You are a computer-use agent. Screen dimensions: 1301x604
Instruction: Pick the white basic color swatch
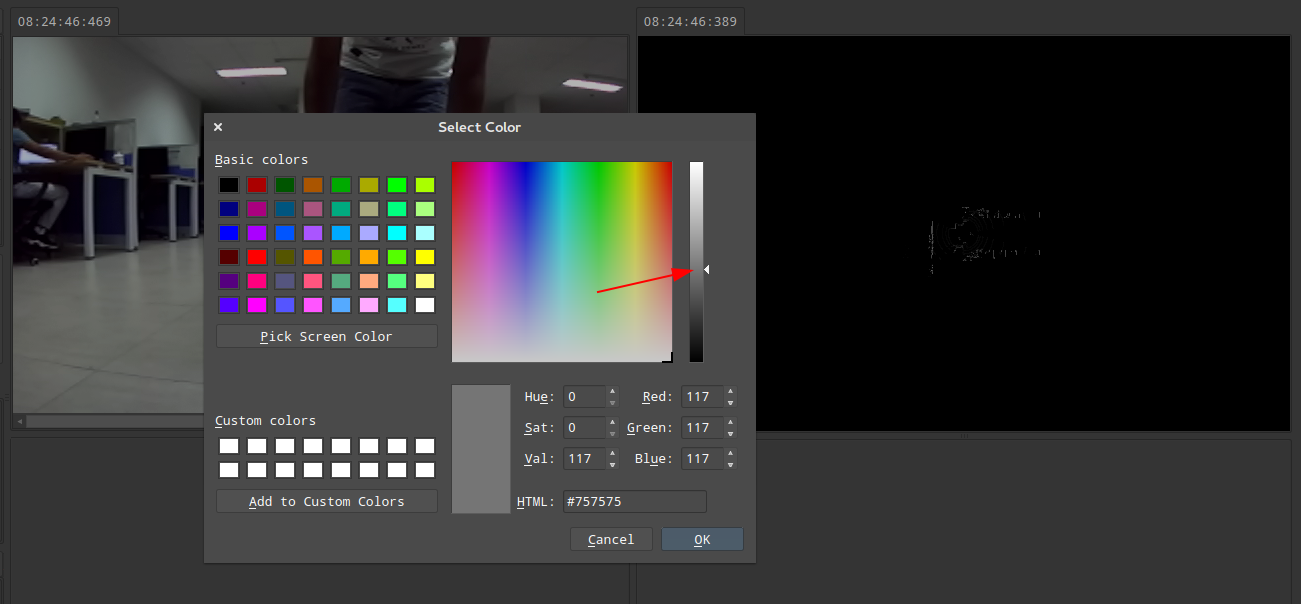coord(425,305)
